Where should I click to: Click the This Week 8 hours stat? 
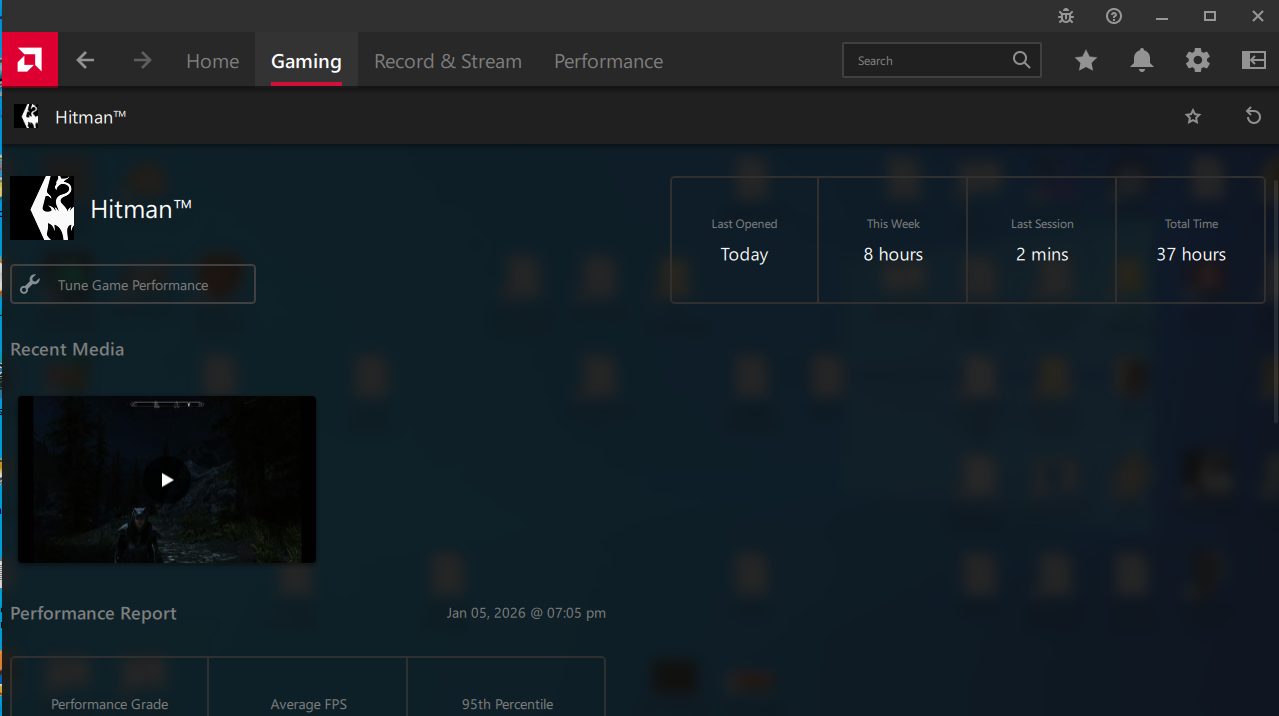(x=893, y=240)
